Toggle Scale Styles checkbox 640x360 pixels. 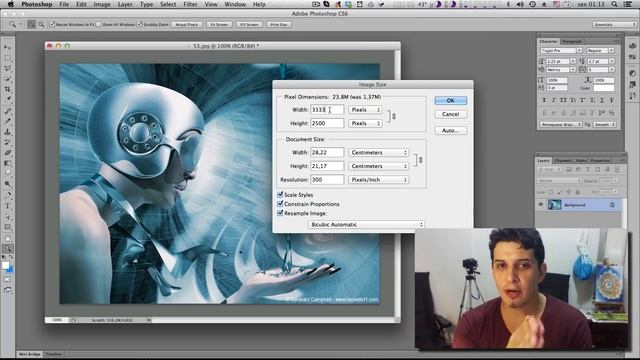coord(280,195)
